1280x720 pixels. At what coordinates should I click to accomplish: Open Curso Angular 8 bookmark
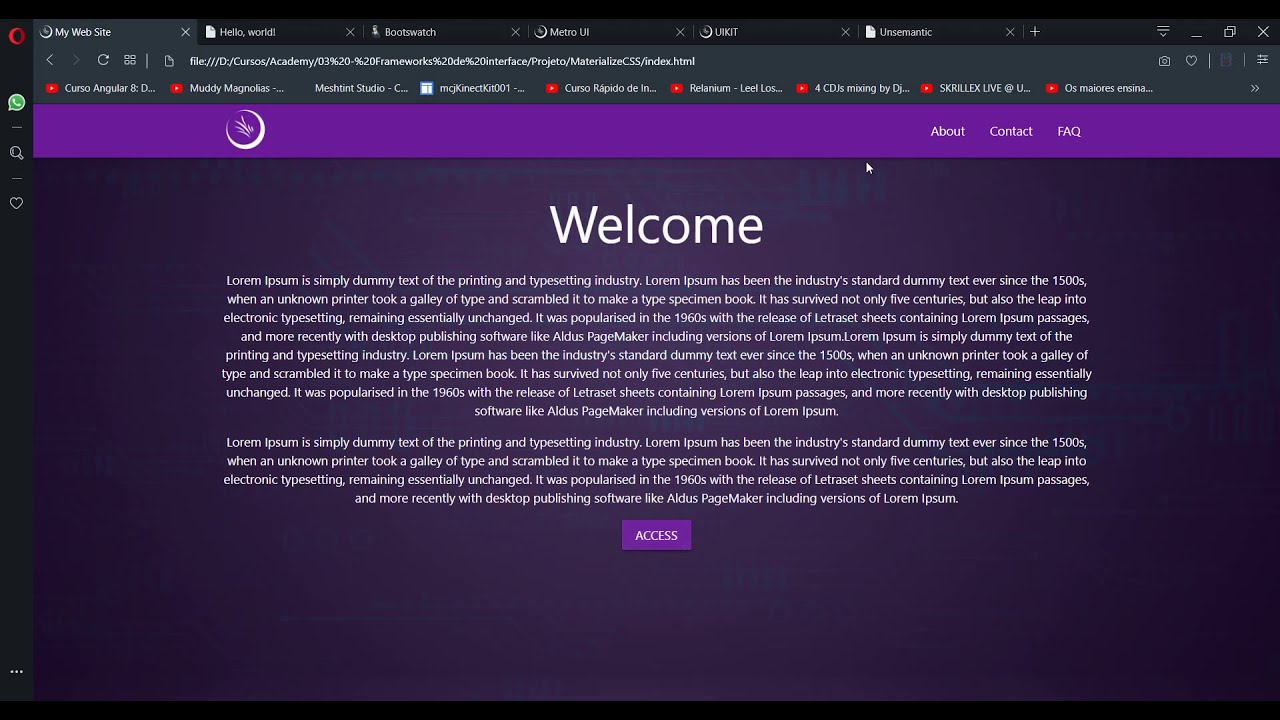click(101, 88)
